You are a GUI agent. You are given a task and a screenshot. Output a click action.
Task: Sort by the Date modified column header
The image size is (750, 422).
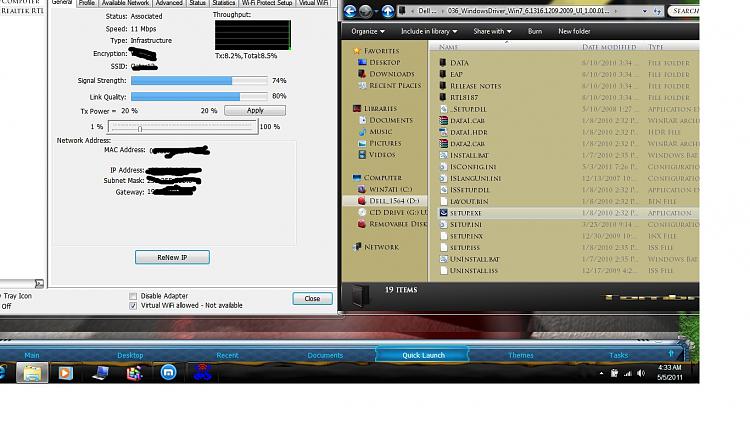[609, 47]
